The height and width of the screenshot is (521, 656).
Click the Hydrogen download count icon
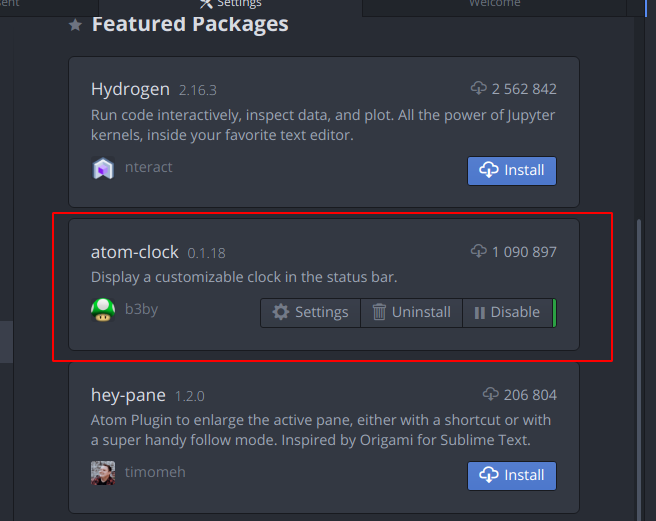coord(479,88)
